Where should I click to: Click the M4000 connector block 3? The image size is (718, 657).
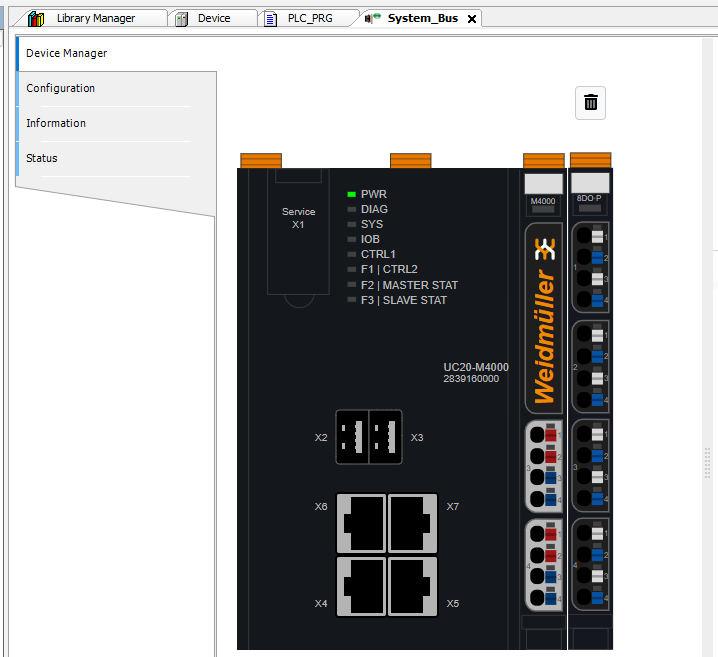click(544, 467)
